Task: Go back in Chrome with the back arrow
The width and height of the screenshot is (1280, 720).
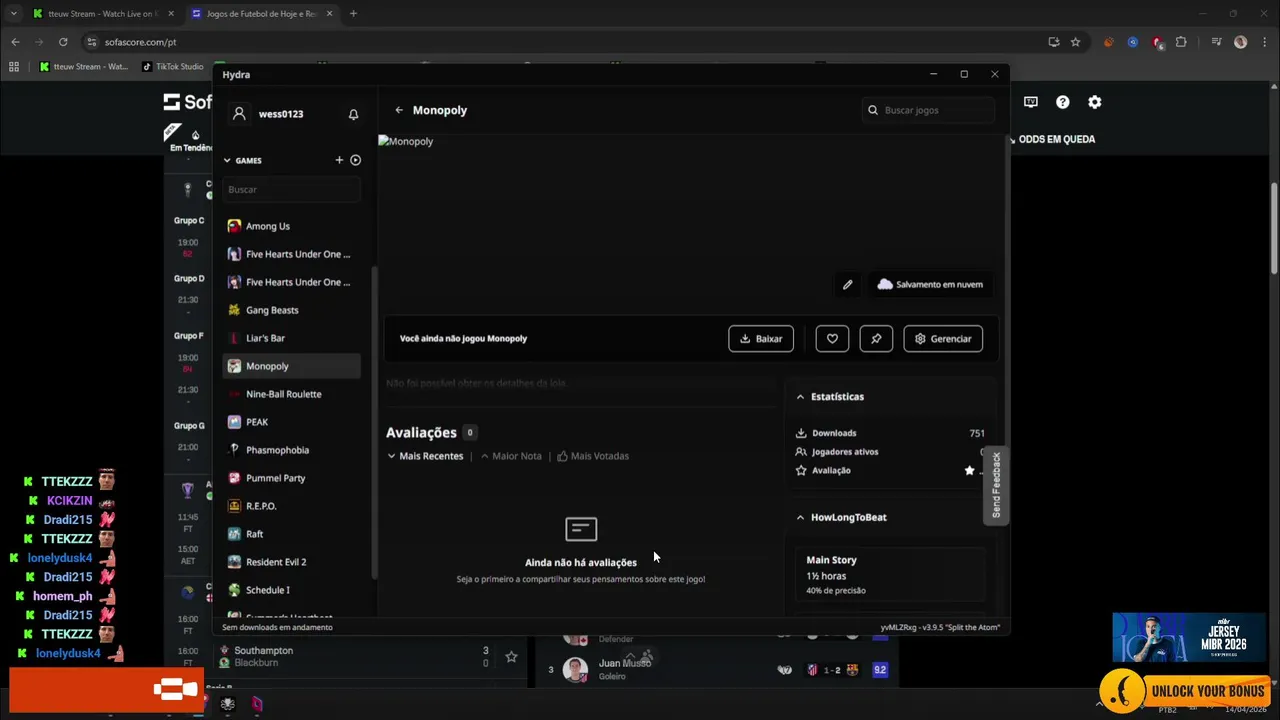Action: [15, 42]
